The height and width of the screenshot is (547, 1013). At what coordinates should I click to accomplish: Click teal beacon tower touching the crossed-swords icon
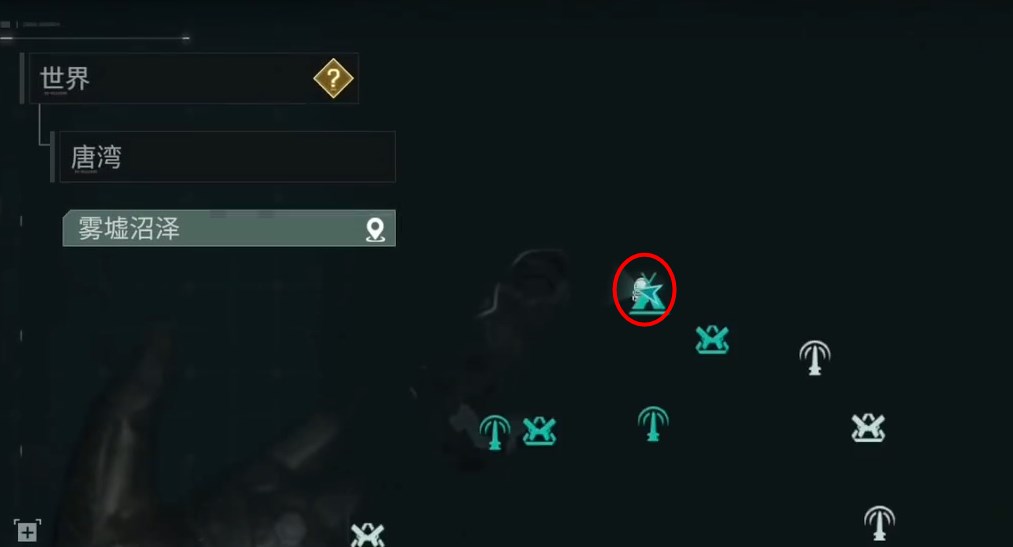pyautogui.click(x=495, y=432)
